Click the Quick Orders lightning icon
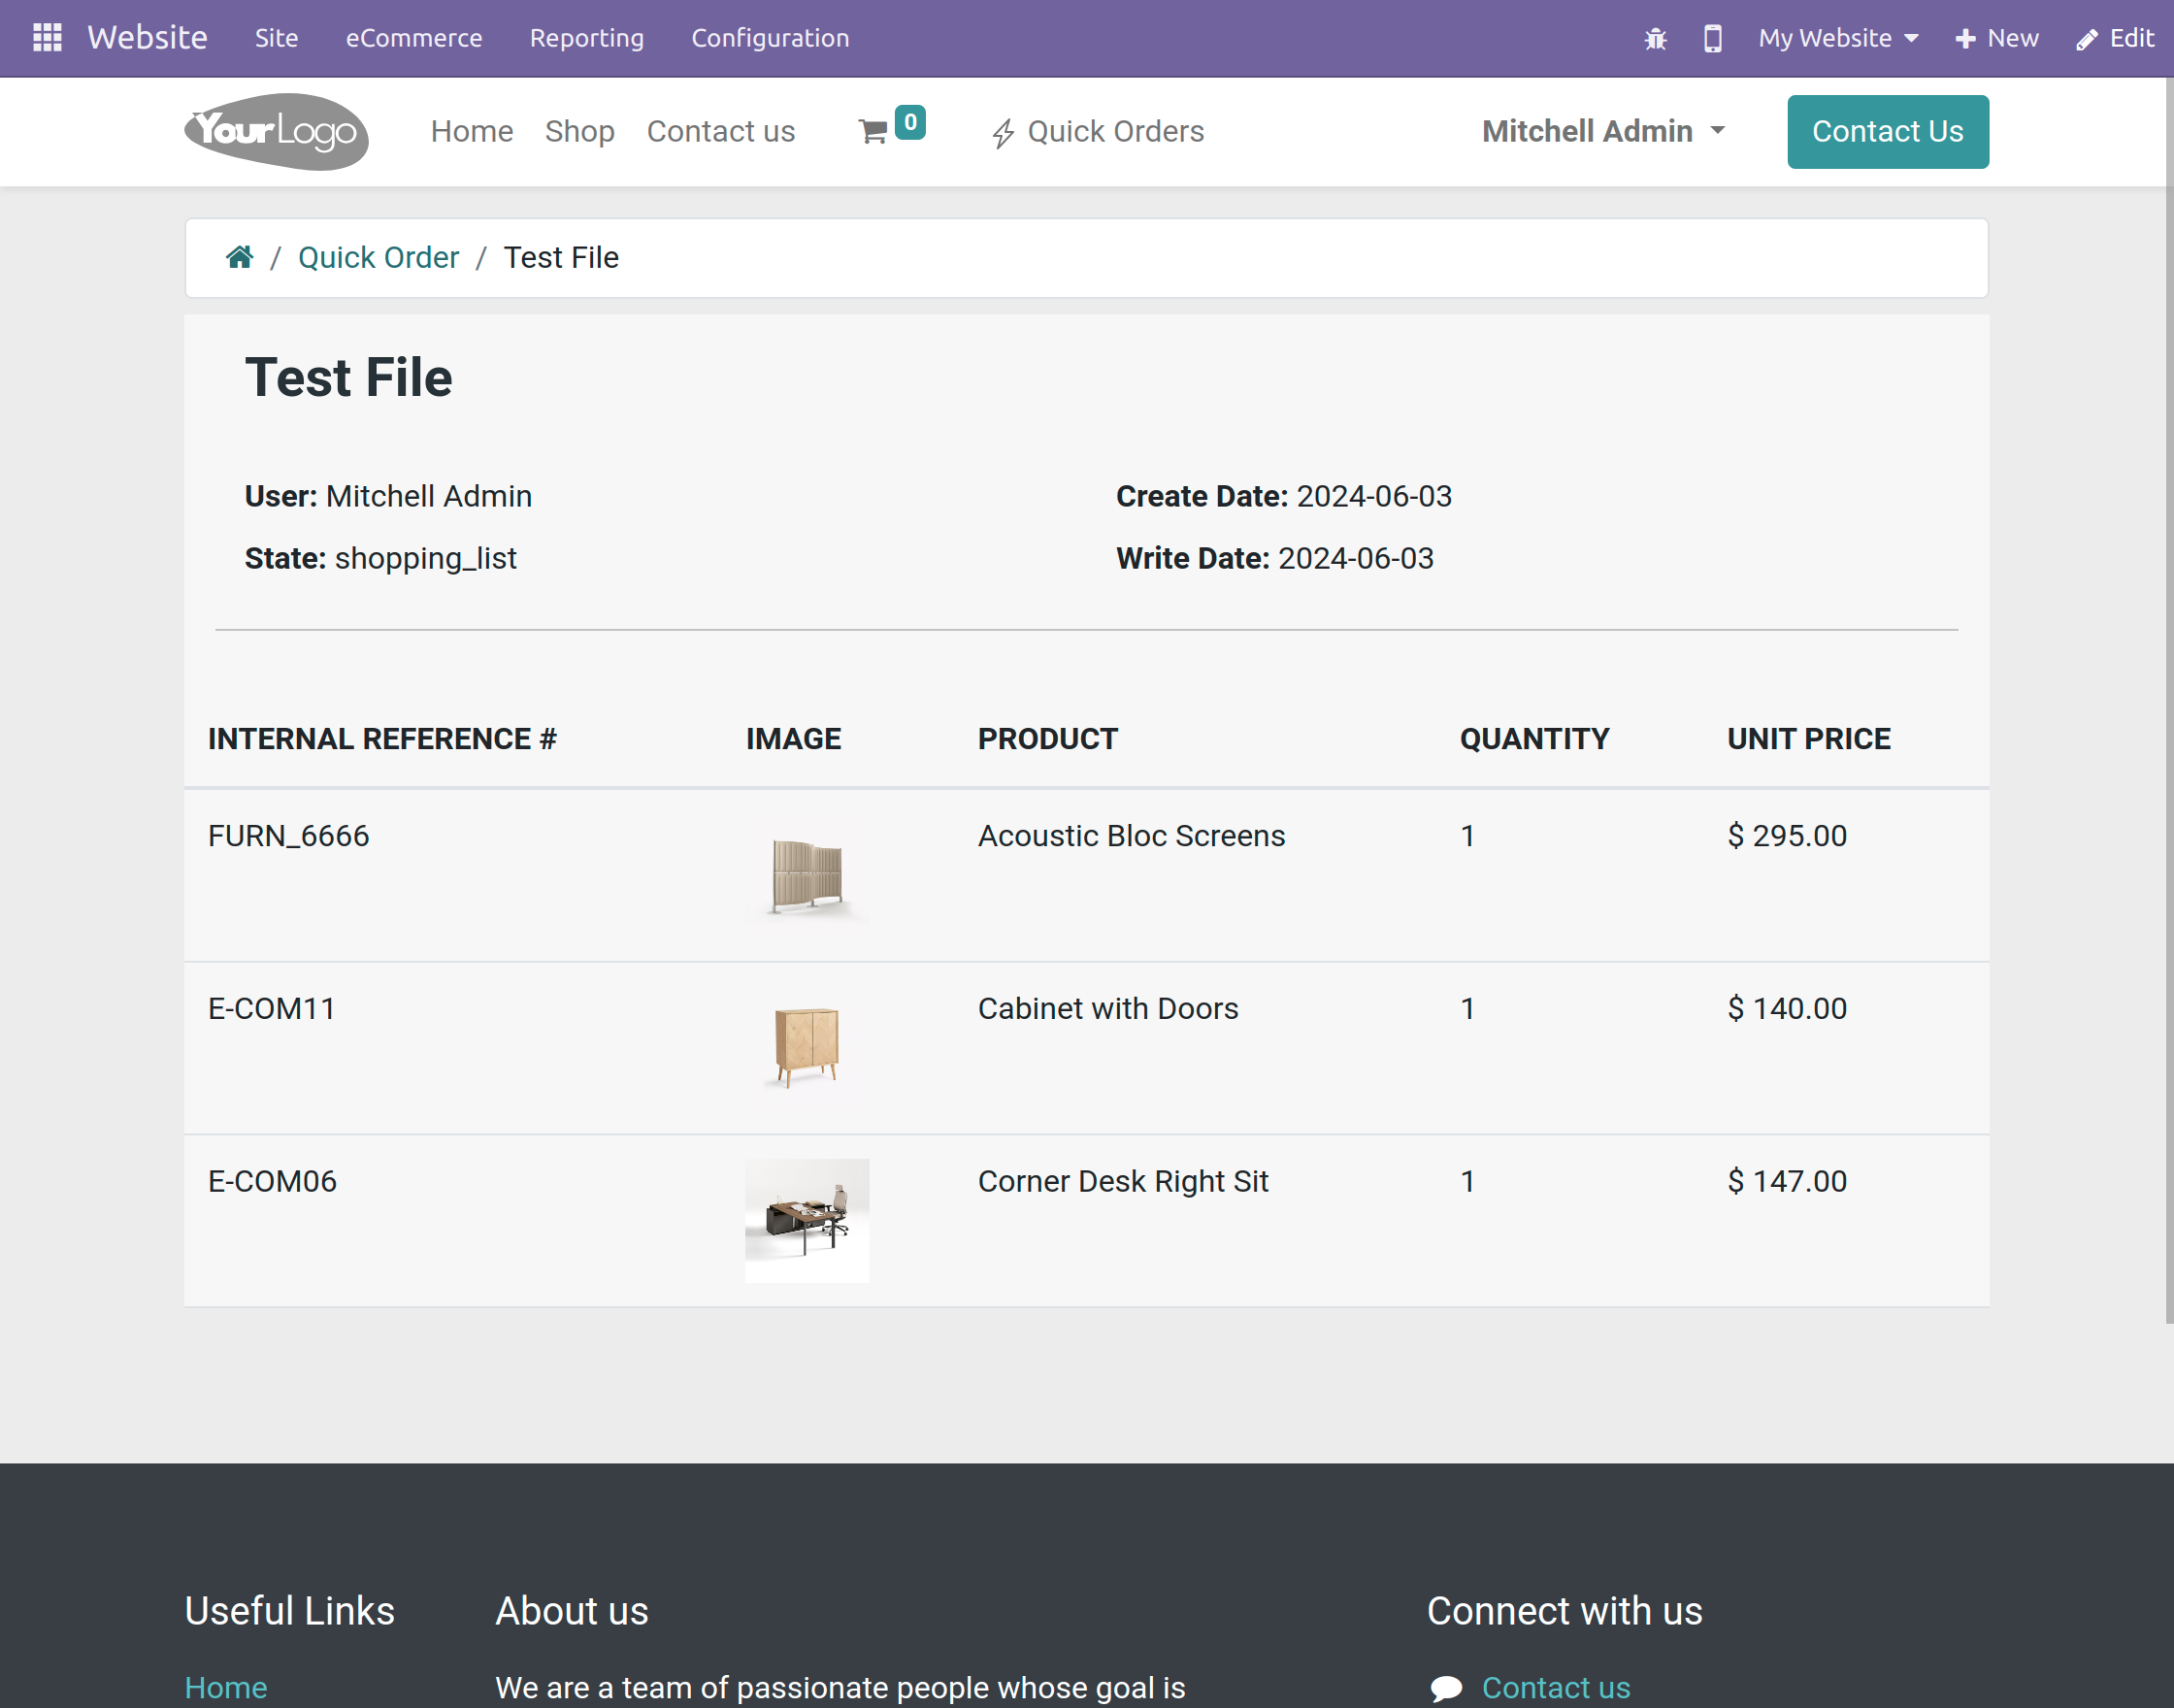 (1004, 131)
